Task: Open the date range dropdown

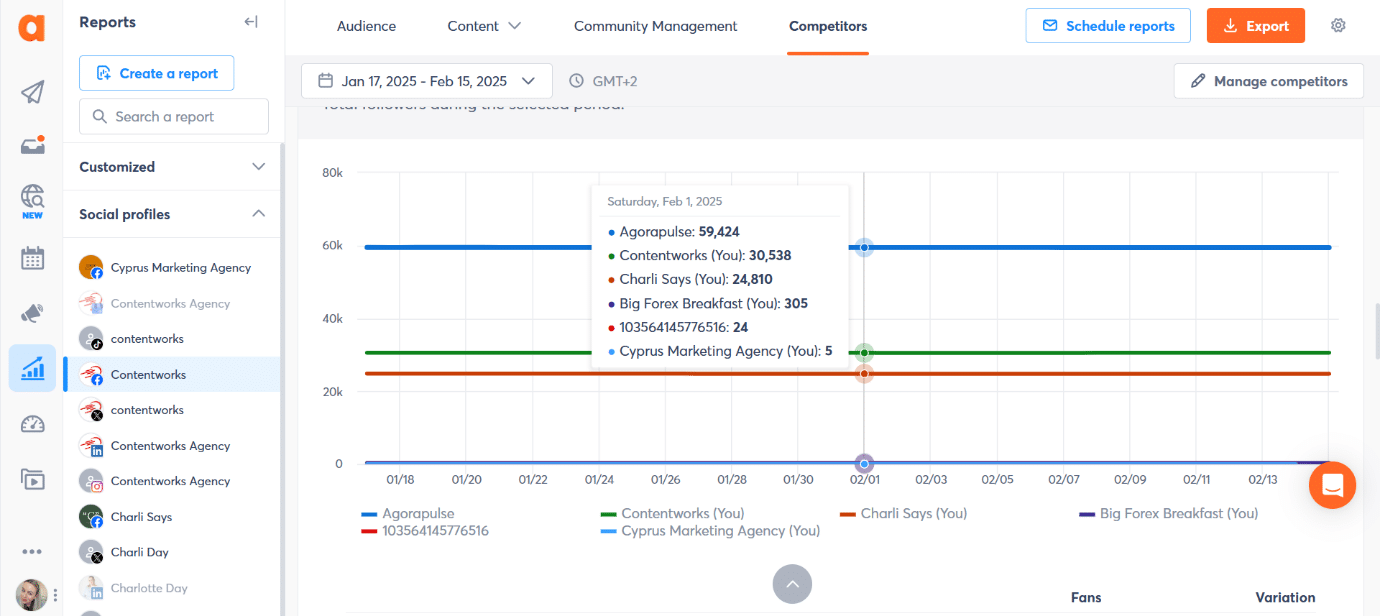Action: point(426,81)
